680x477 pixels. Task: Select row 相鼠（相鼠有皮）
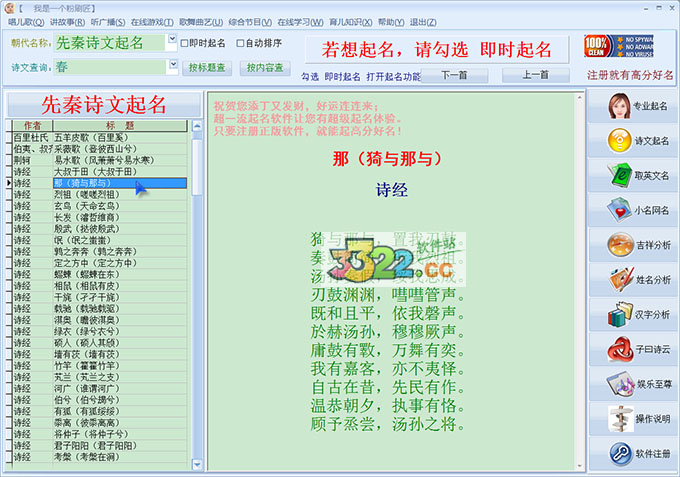click(120, 286)
